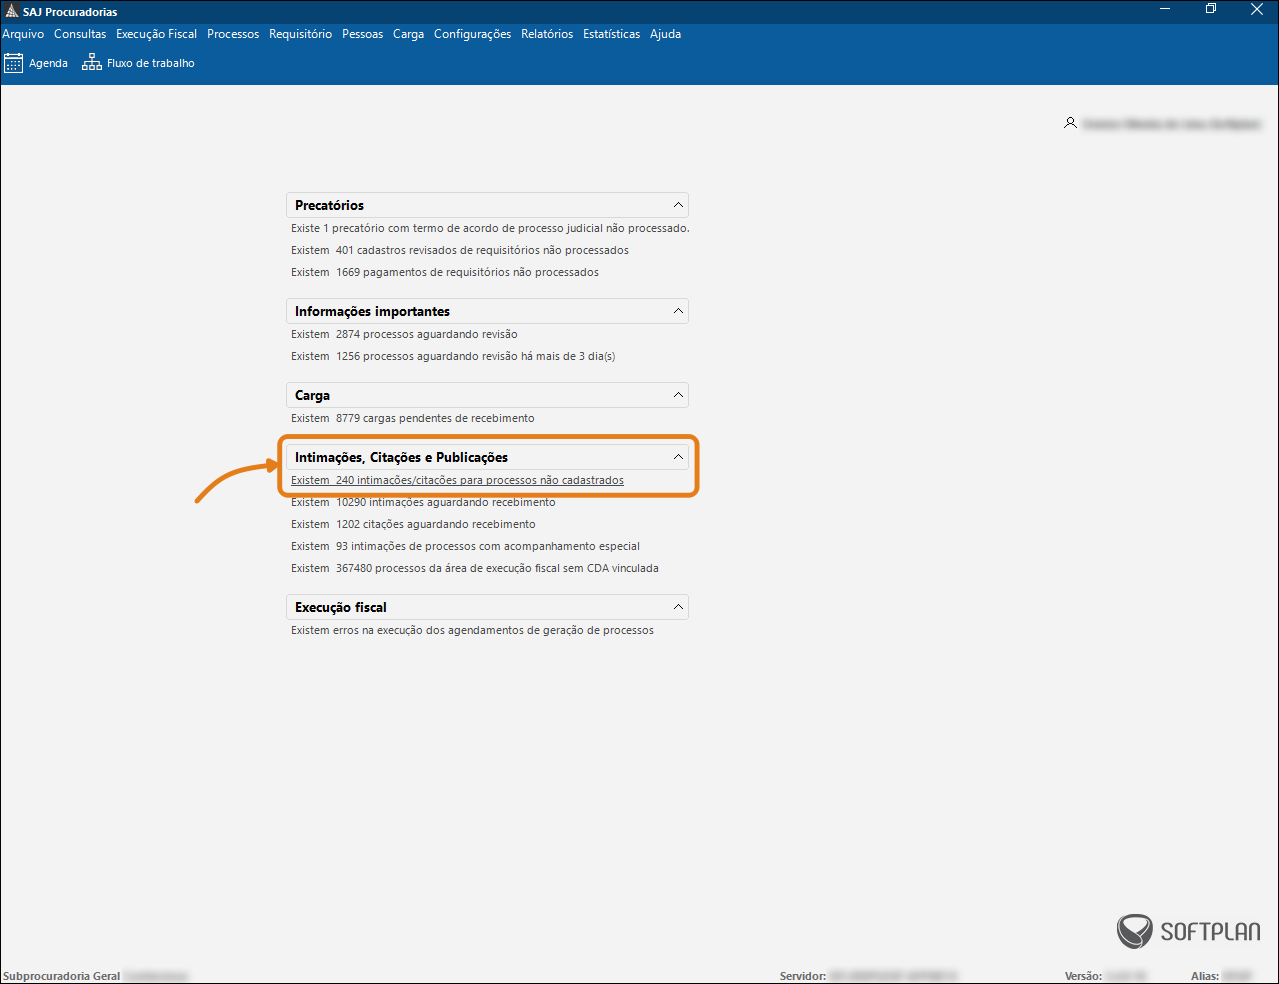Restore down the application window

pos(1210,10)
